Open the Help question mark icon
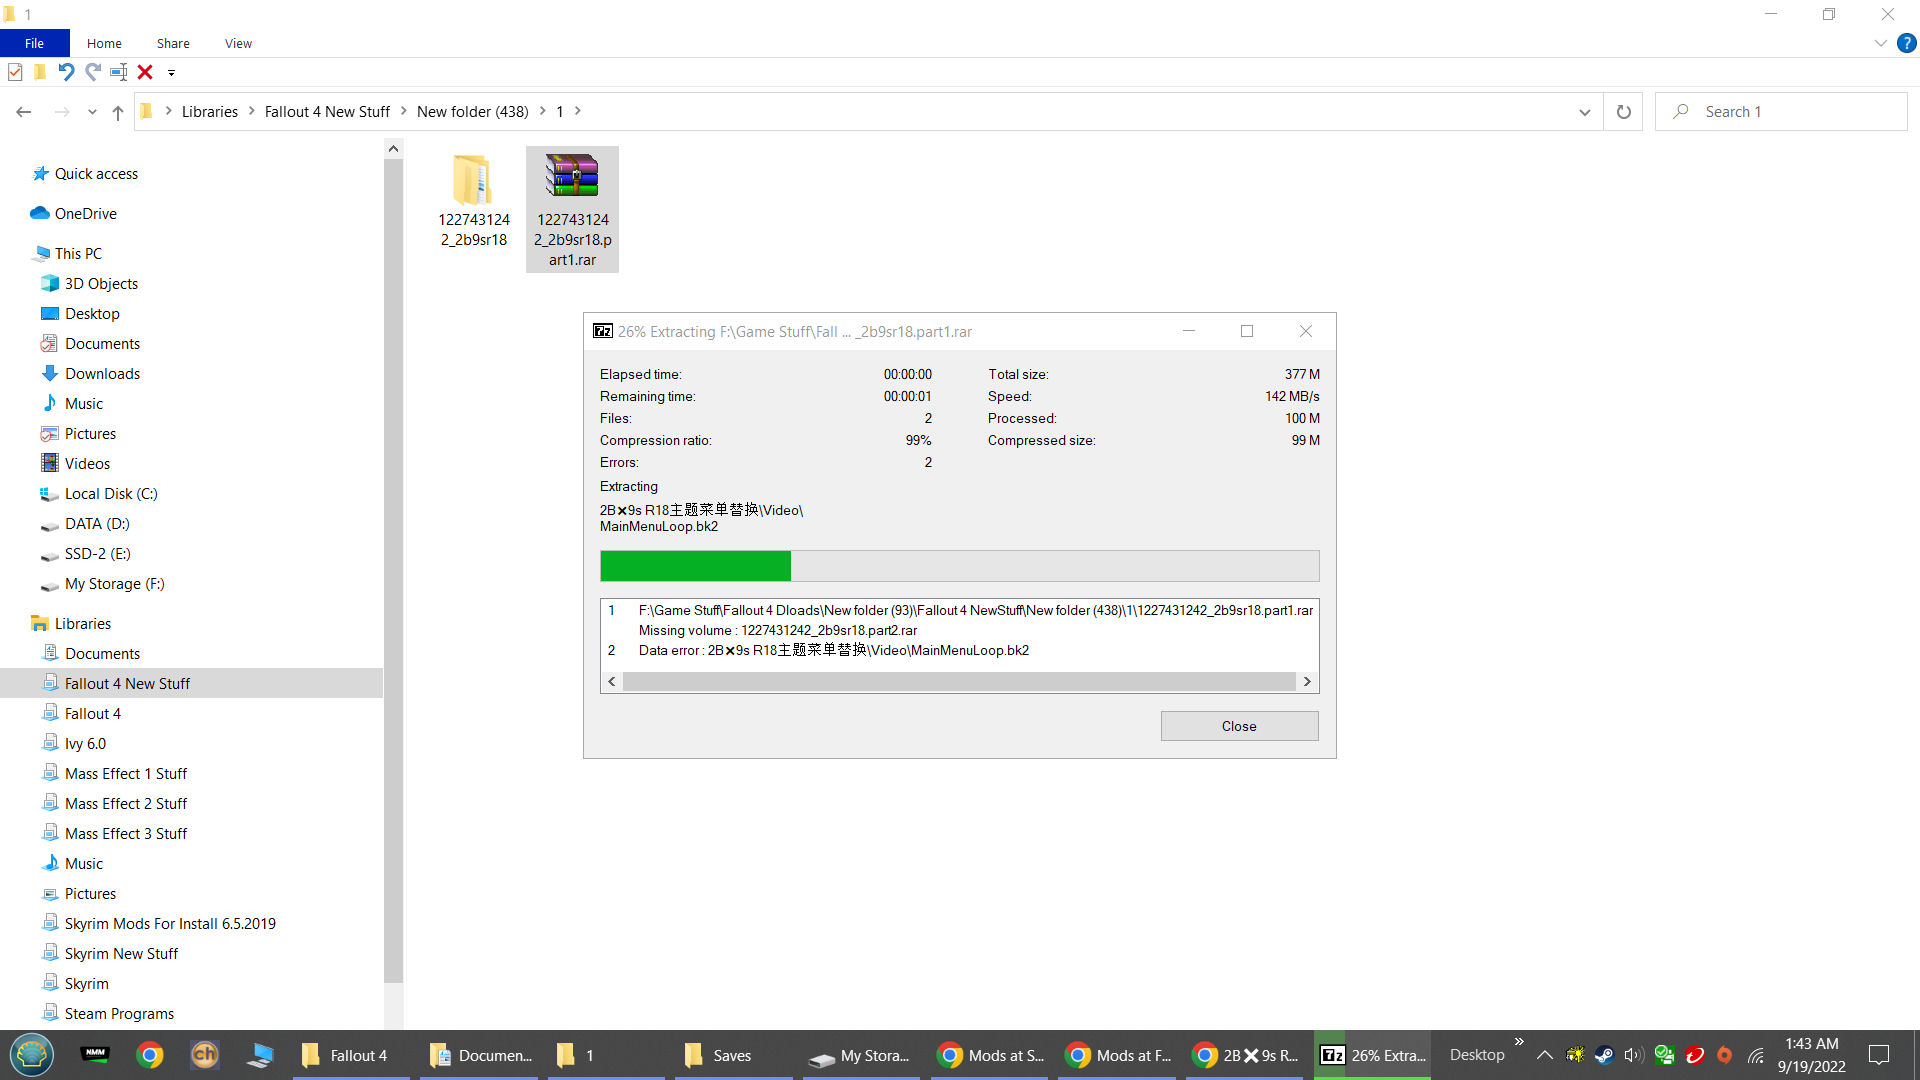The height and width of the screenshot is (1080, 1920). (x=1907, y=43)
